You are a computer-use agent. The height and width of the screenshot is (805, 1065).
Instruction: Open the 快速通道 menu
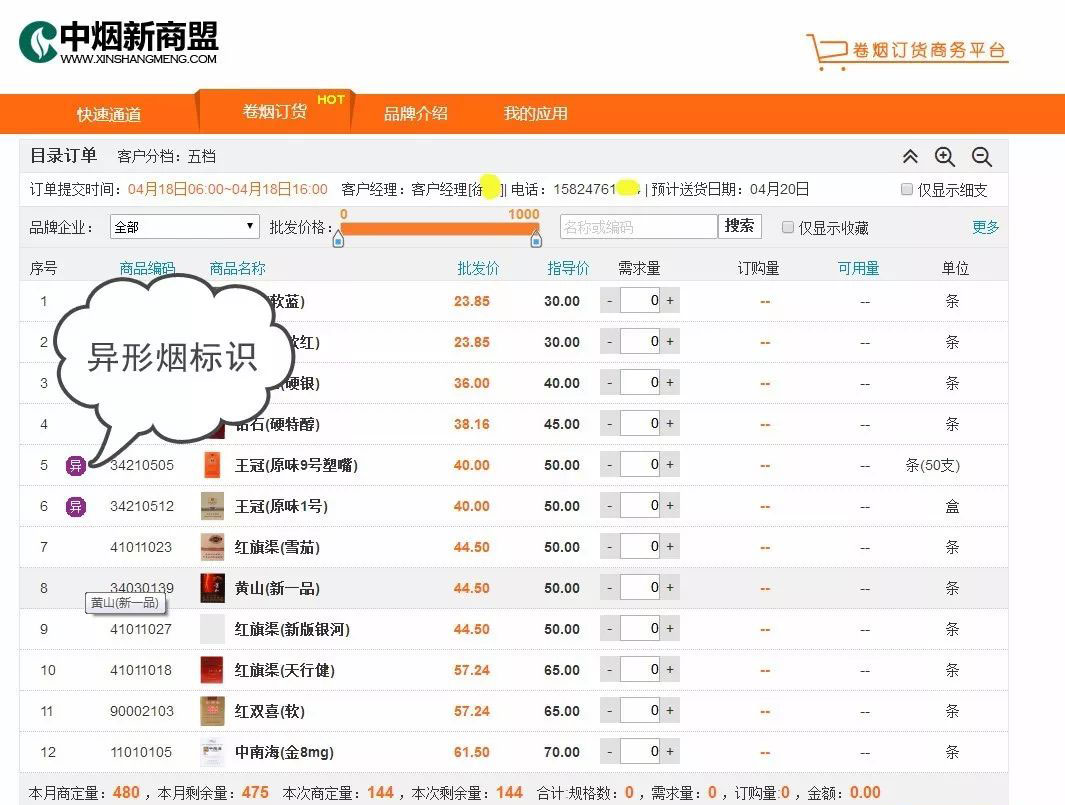109,114
